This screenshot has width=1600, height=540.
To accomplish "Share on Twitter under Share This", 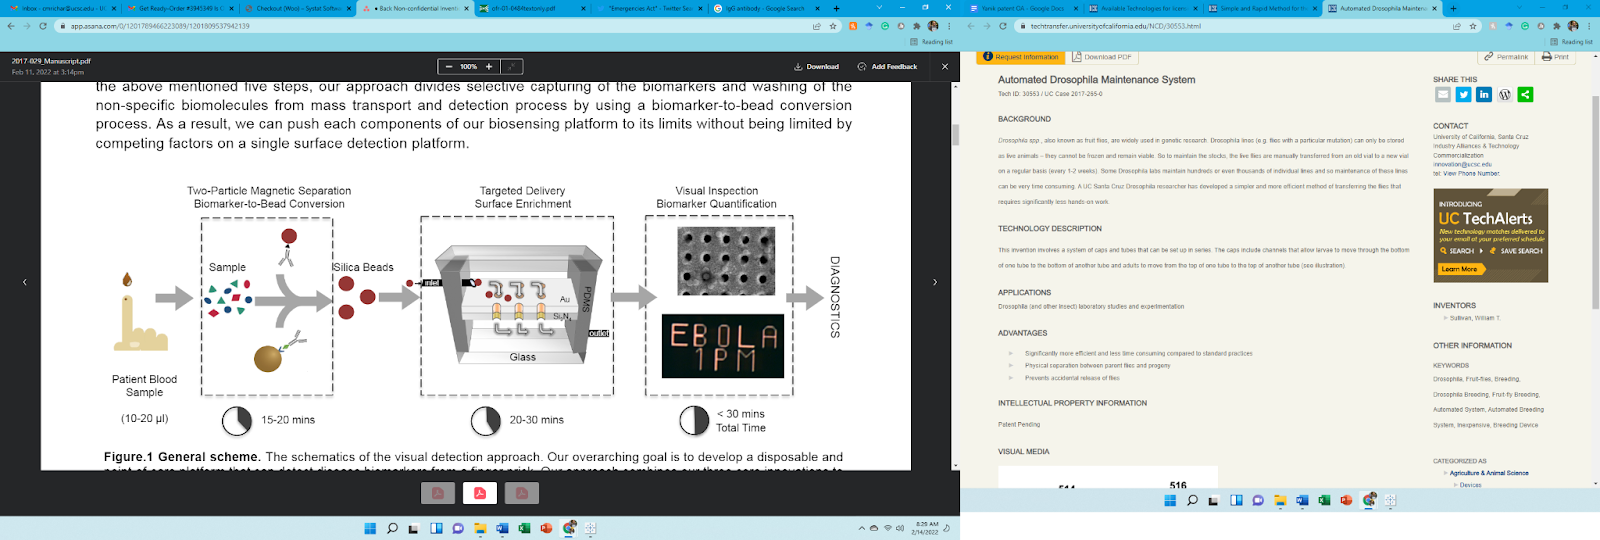I will click(1463, 94).
